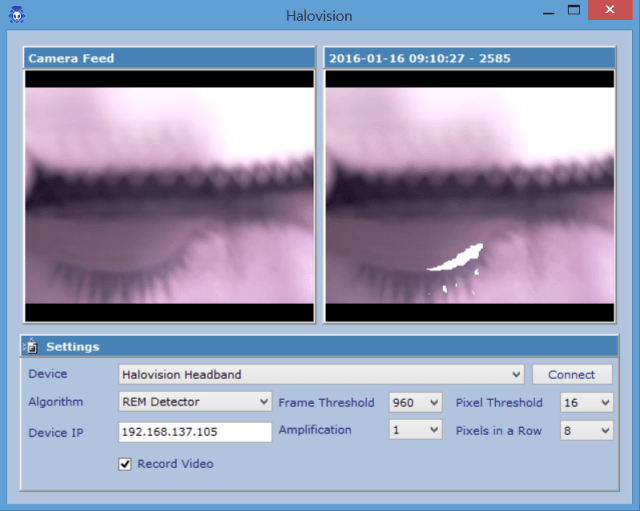Click into the Device IP address field
The width and height of the screenshot is (640, 511).
pyautogui.click(x=194, y=431)
